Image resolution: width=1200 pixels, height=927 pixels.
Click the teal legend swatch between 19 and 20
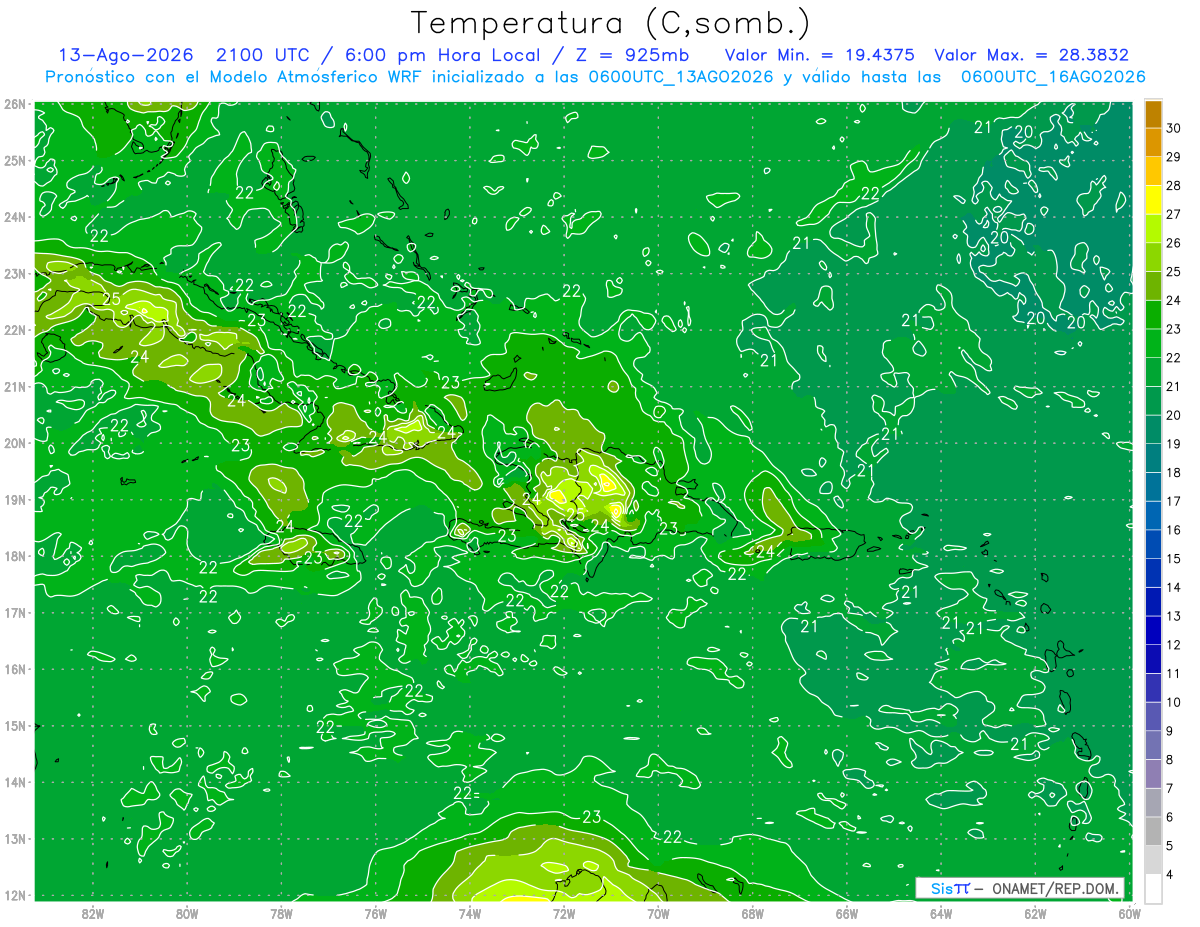(x=1154, y=429)
